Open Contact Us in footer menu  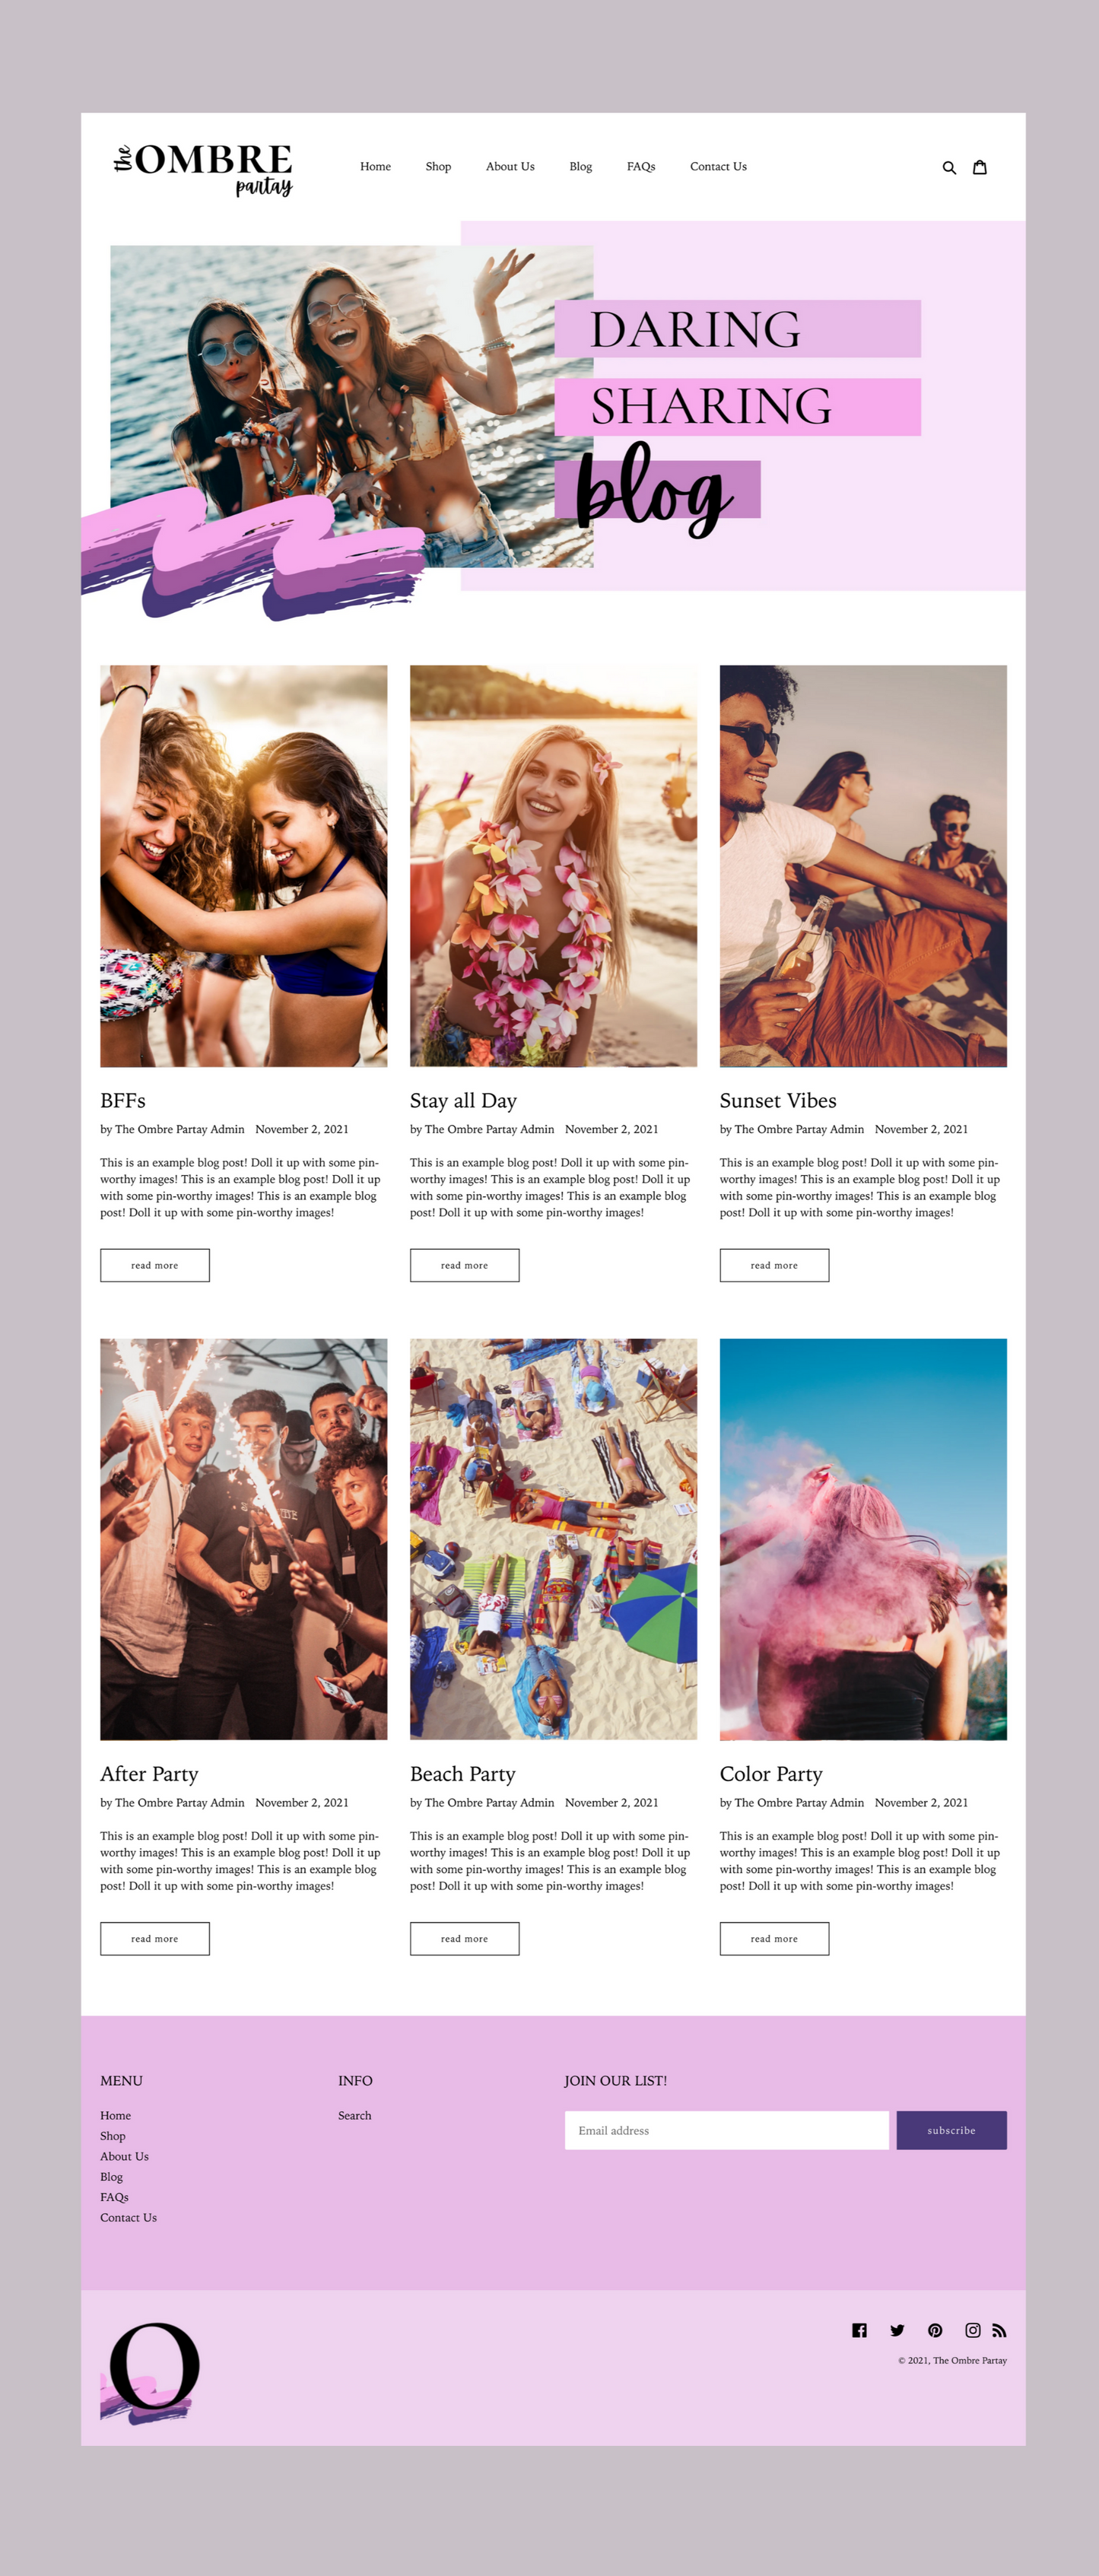[x=128, y=2217]
